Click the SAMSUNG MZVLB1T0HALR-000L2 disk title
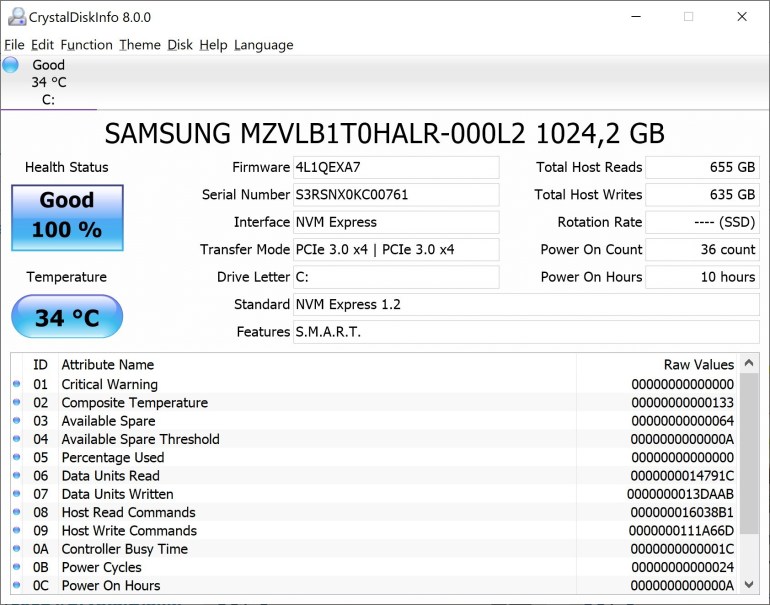 (x=385, y=134)
